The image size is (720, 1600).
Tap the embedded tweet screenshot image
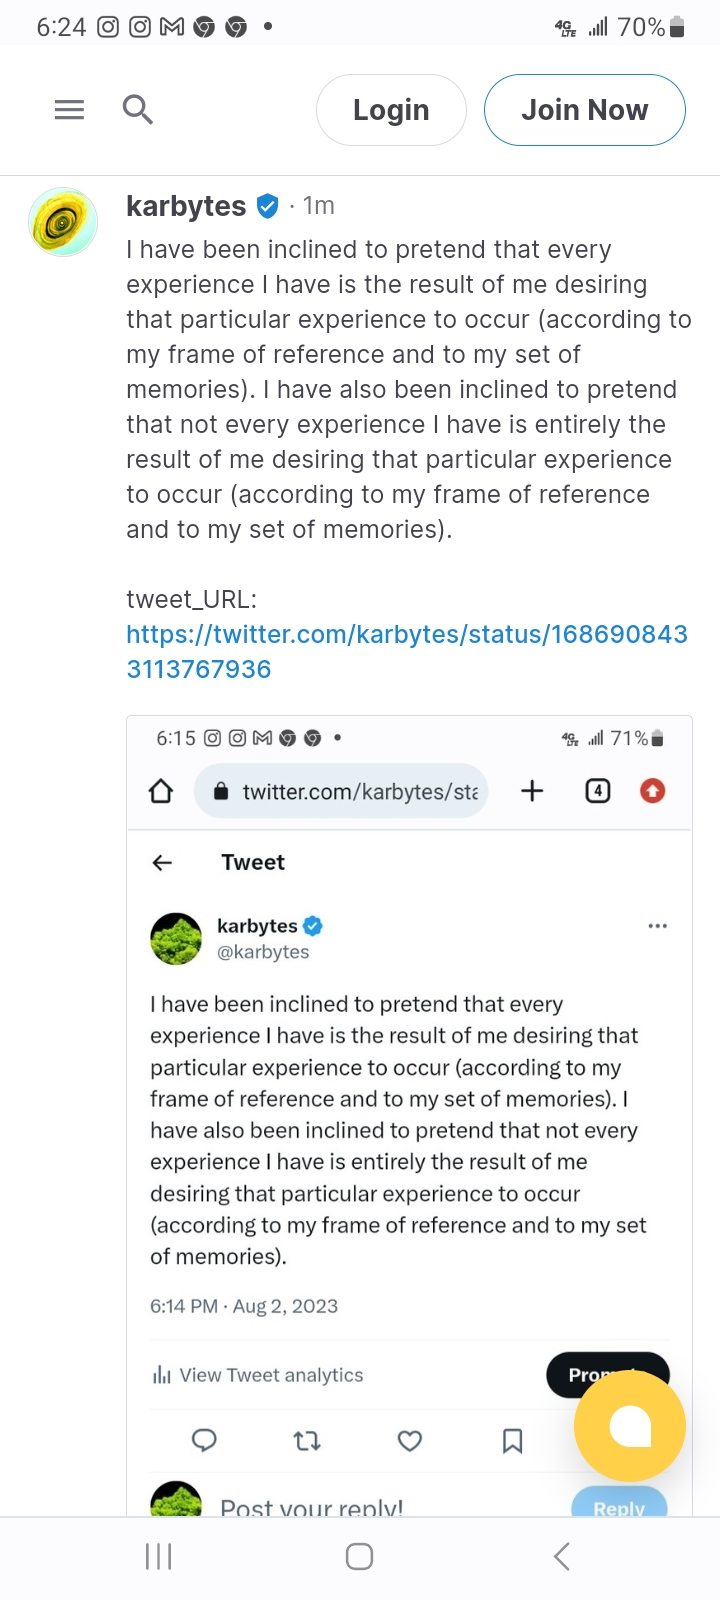click(x=409, y=1100)
